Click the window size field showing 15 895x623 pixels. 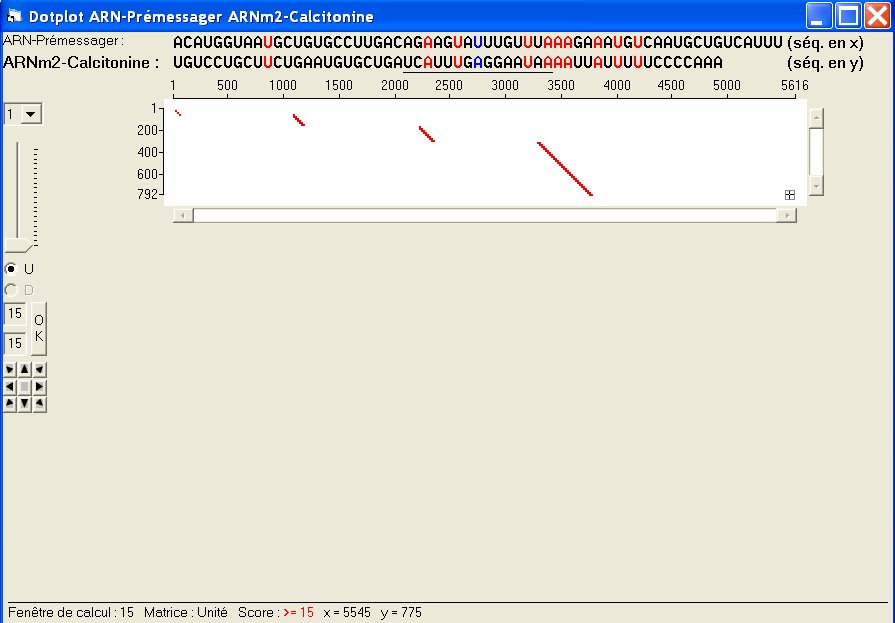[13, 313]
